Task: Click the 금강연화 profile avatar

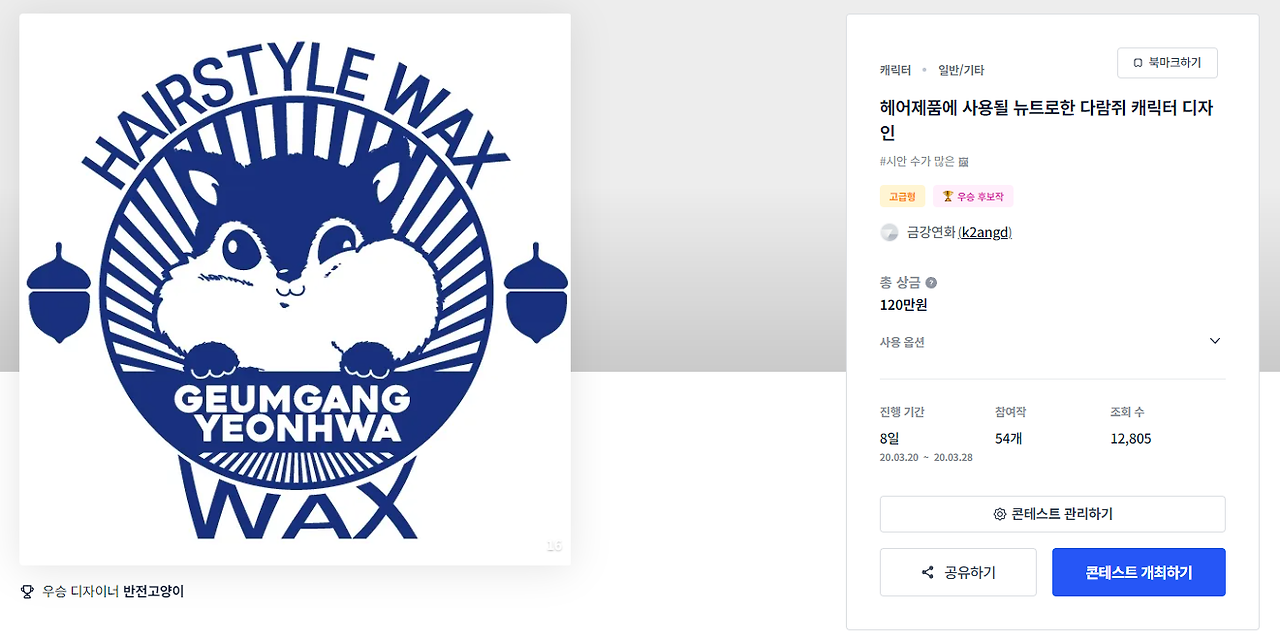Action: tap(889, 233)
